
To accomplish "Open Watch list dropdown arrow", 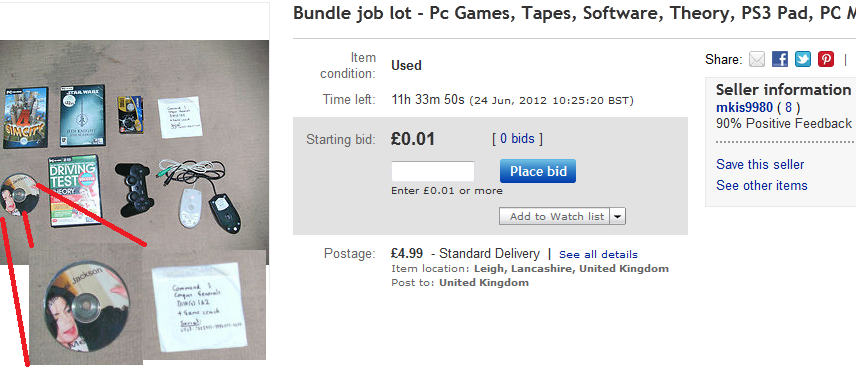I will tap(617, 216).
